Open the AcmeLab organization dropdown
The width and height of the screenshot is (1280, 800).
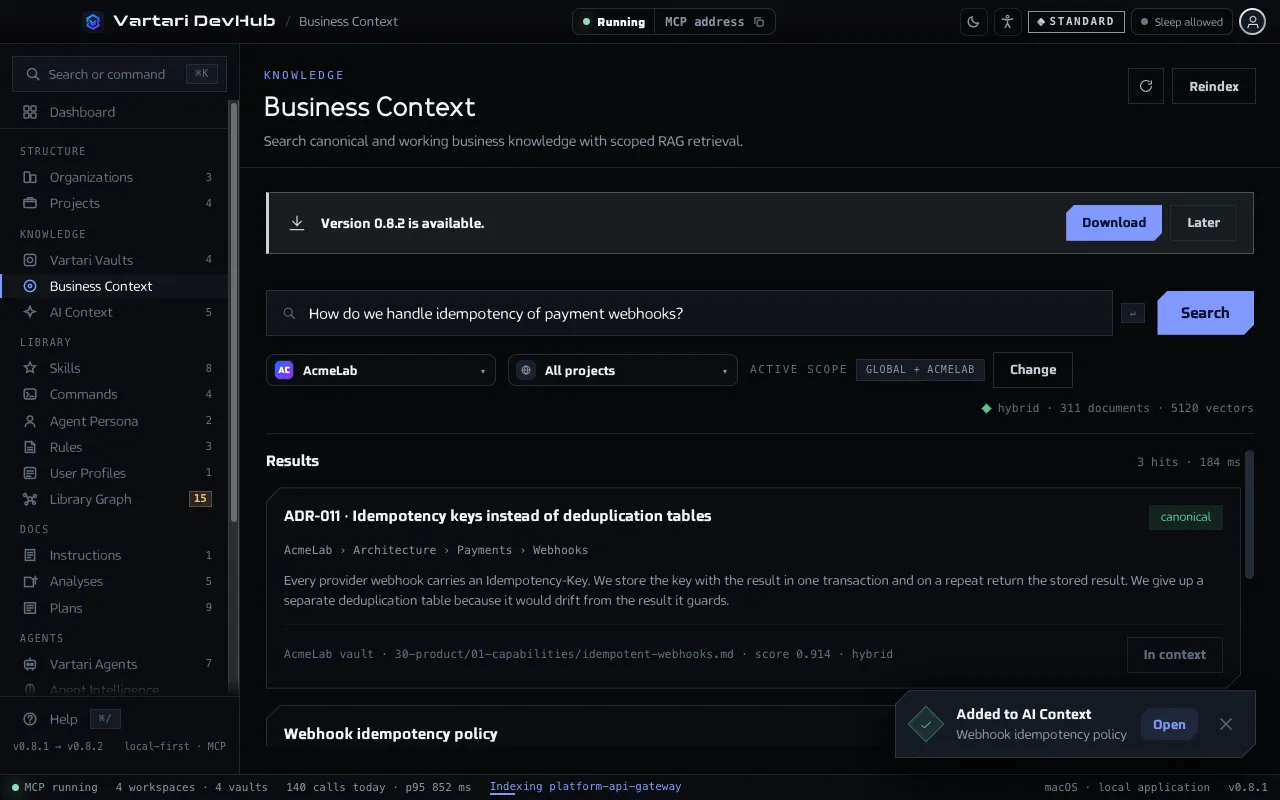(x=381, y=370)
